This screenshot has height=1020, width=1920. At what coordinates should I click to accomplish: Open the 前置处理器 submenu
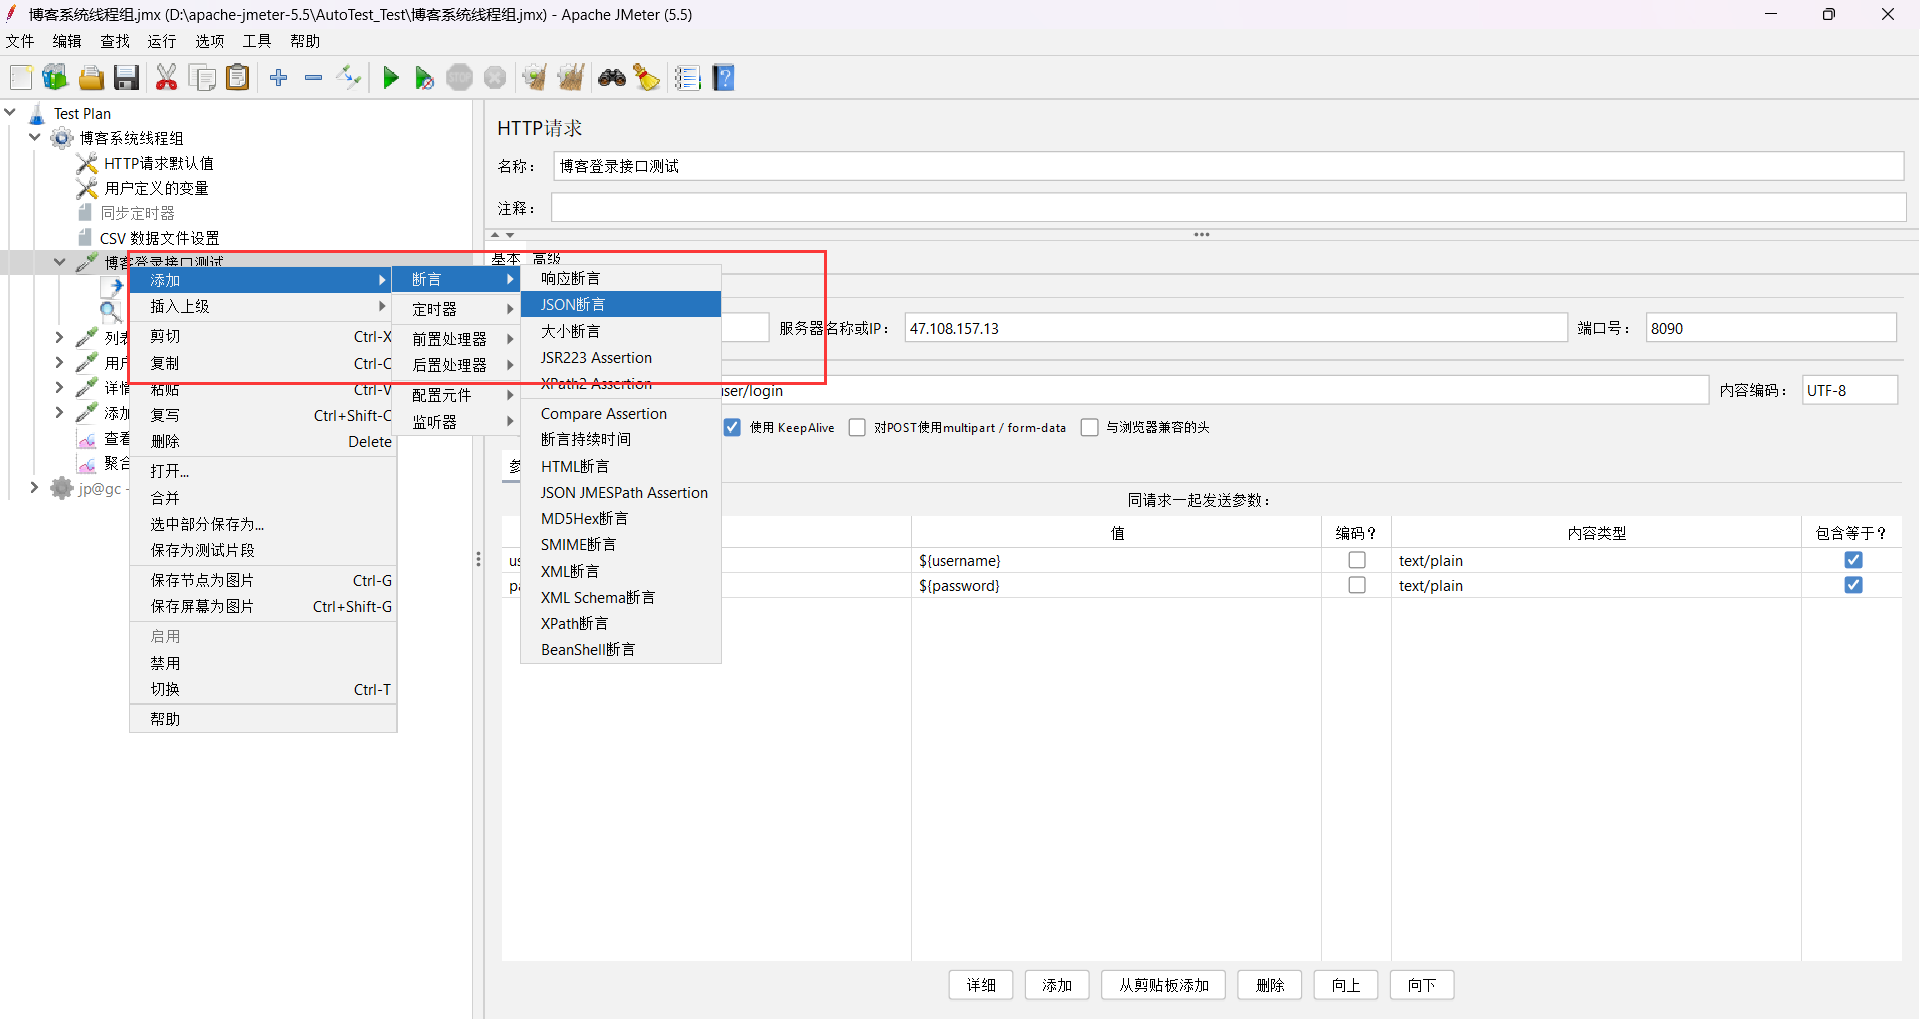click(x=456, y=339)
